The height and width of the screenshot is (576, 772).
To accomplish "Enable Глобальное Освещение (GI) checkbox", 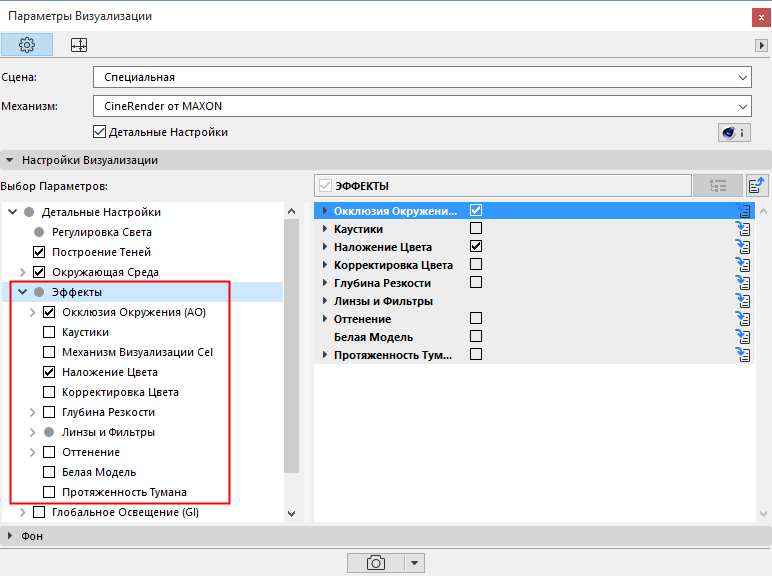I will [x=39, y=512].
